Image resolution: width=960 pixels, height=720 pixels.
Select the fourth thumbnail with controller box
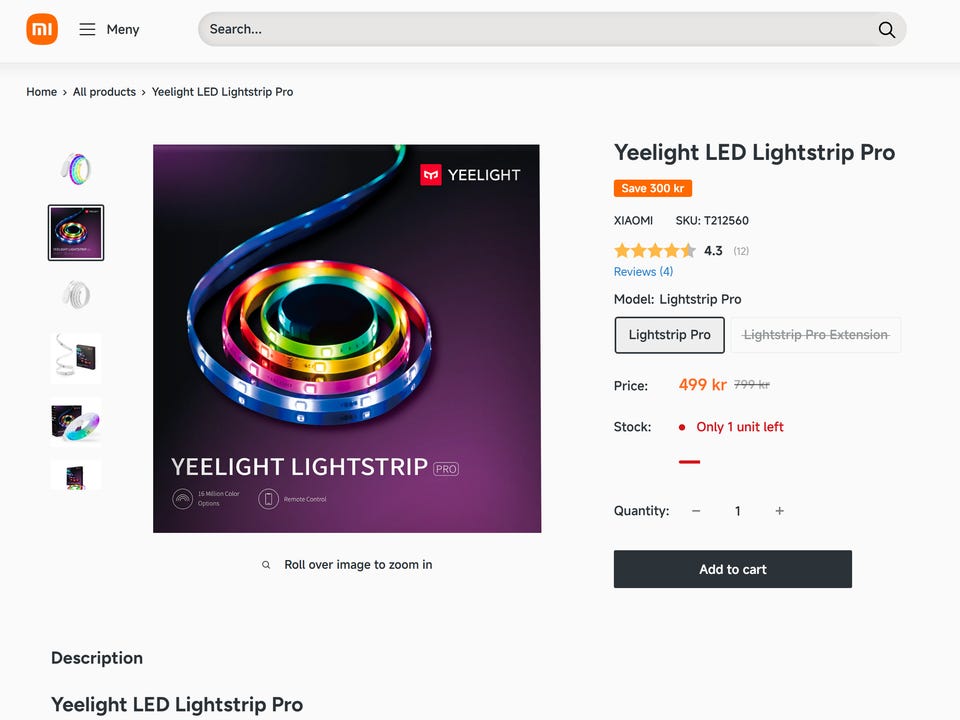click(76, 357)
